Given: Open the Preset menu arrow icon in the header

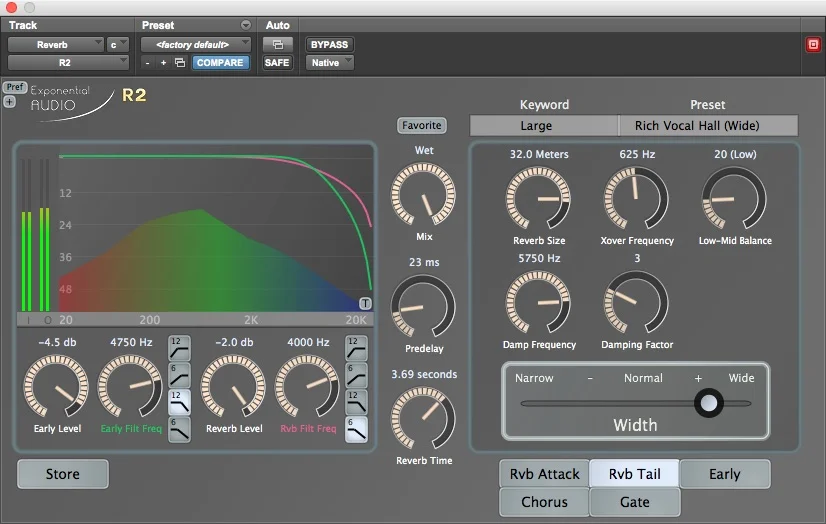Looking at the screenshot, I should click(x=245, y=25).
